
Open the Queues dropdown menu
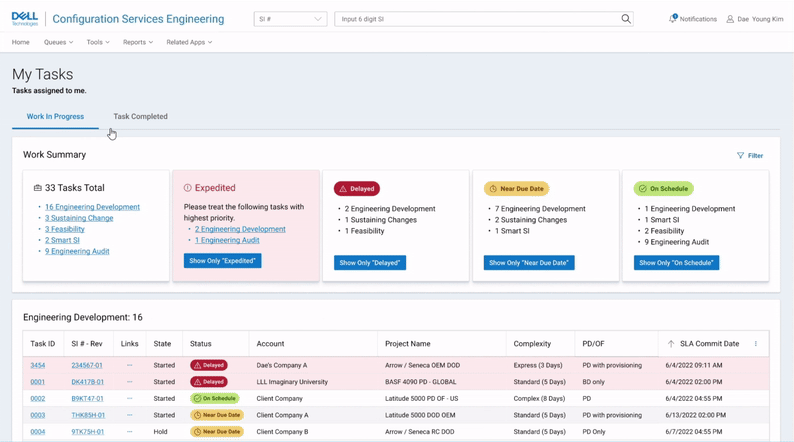[x=58, y=43]
